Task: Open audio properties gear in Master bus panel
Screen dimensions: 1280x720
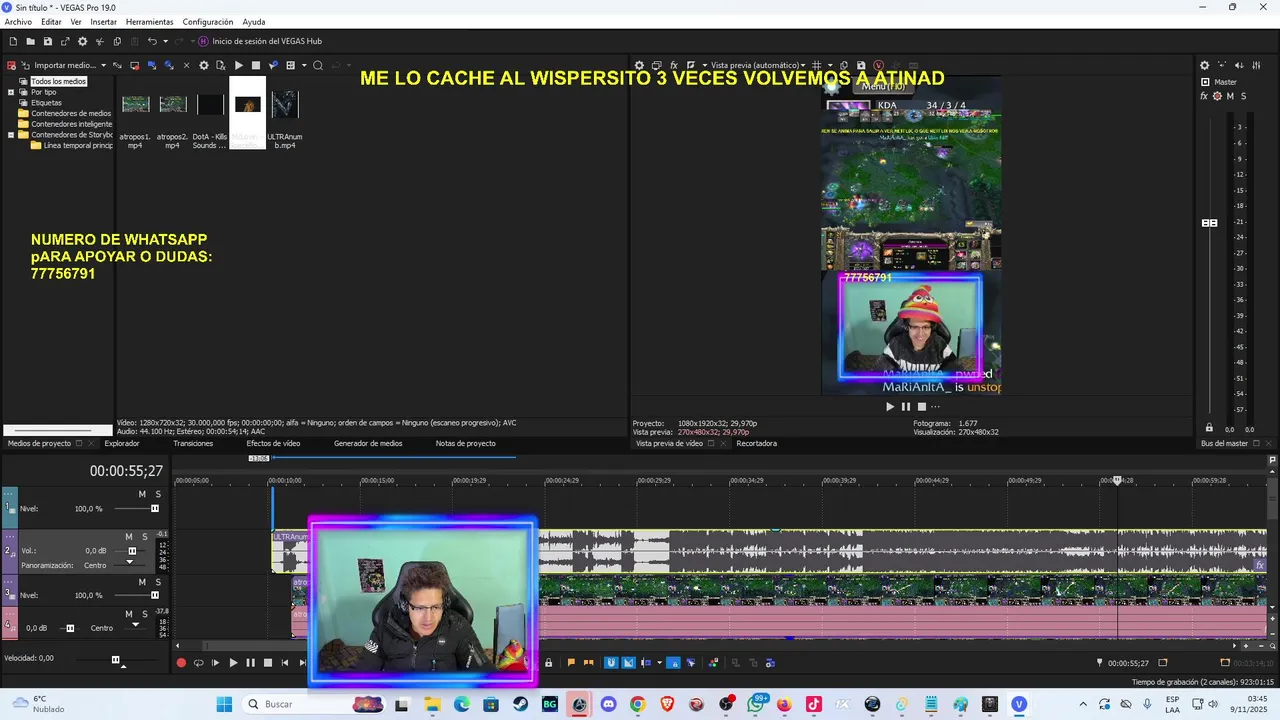Action: coord(1204,65)
